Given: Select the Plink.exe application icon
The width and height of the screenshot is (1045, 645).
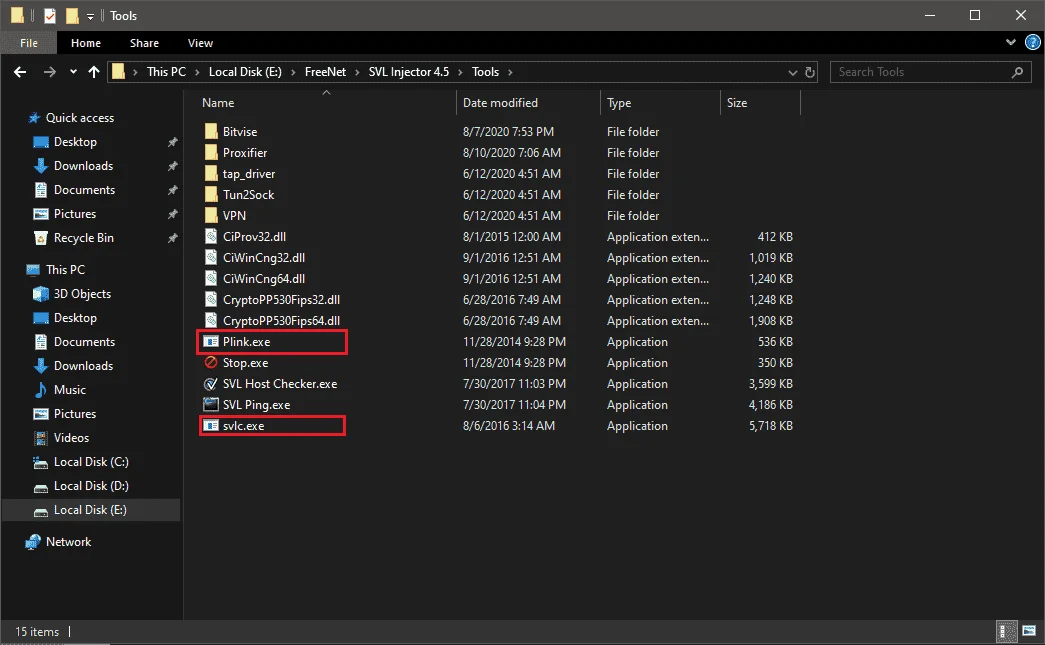Looking at the screenshot, I should 211,342.
